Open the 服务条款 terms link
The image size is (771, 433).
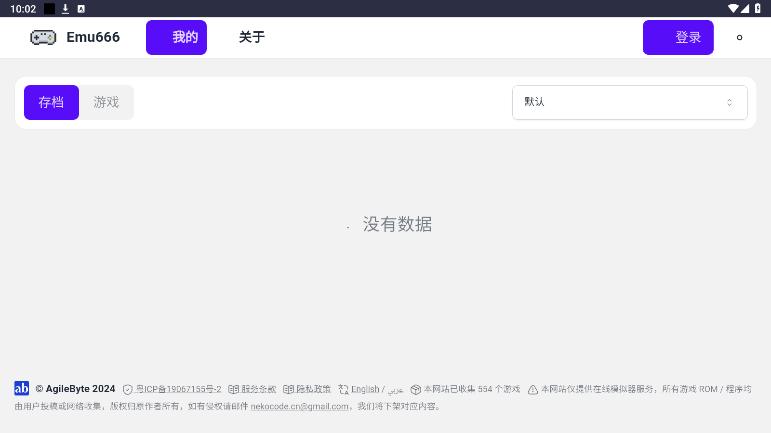[x=258, y=389]
